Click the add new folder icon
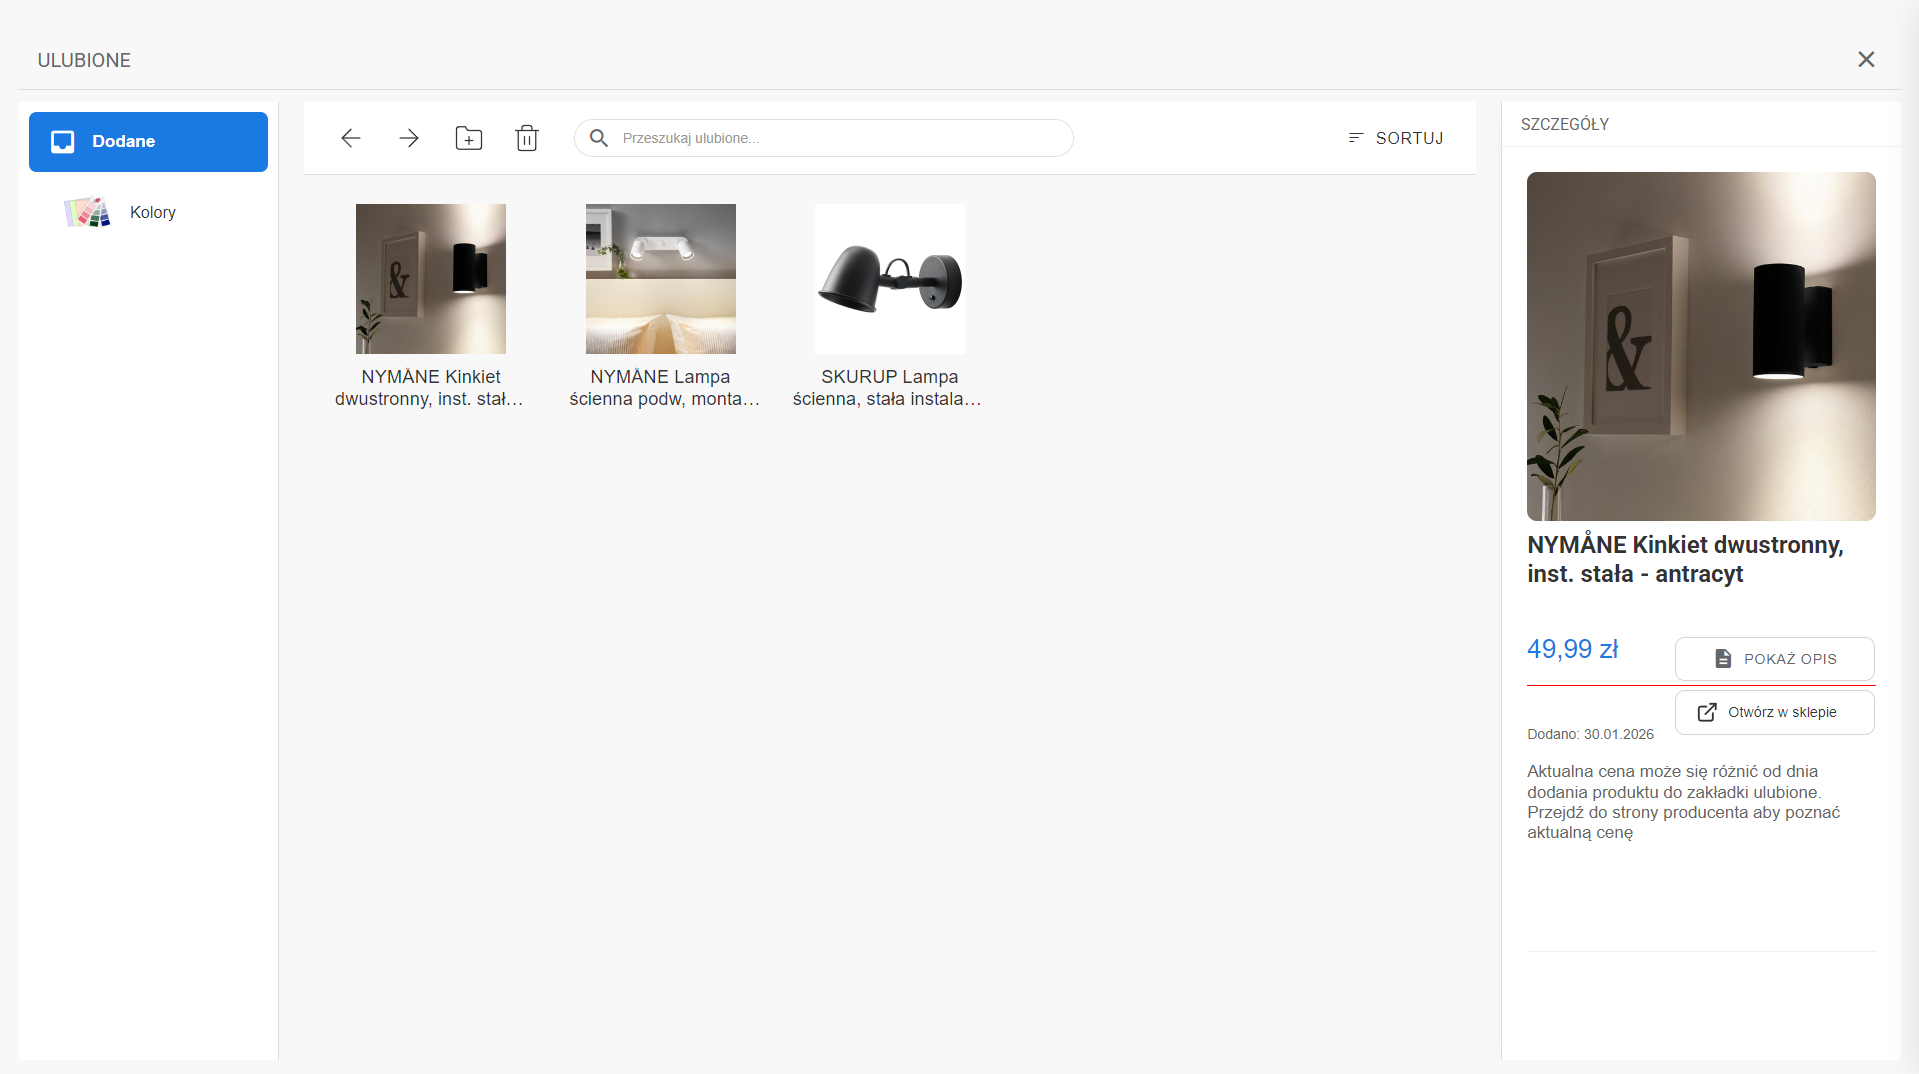The width and height of the screenshot is (1919, 1074). point(468,138)
